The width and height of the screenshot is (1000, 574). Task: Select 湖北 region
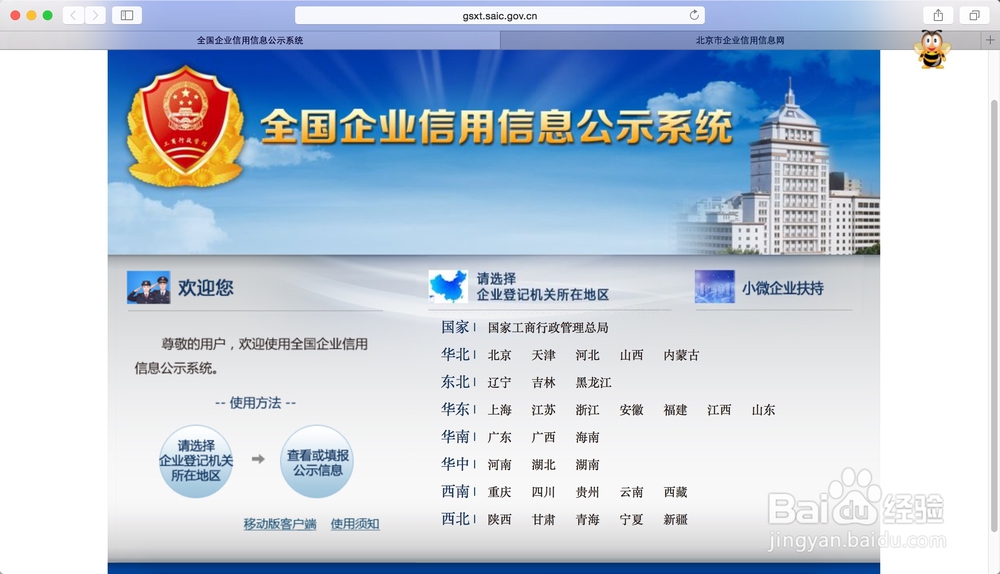pyautogui.click(x=543, y=465)
